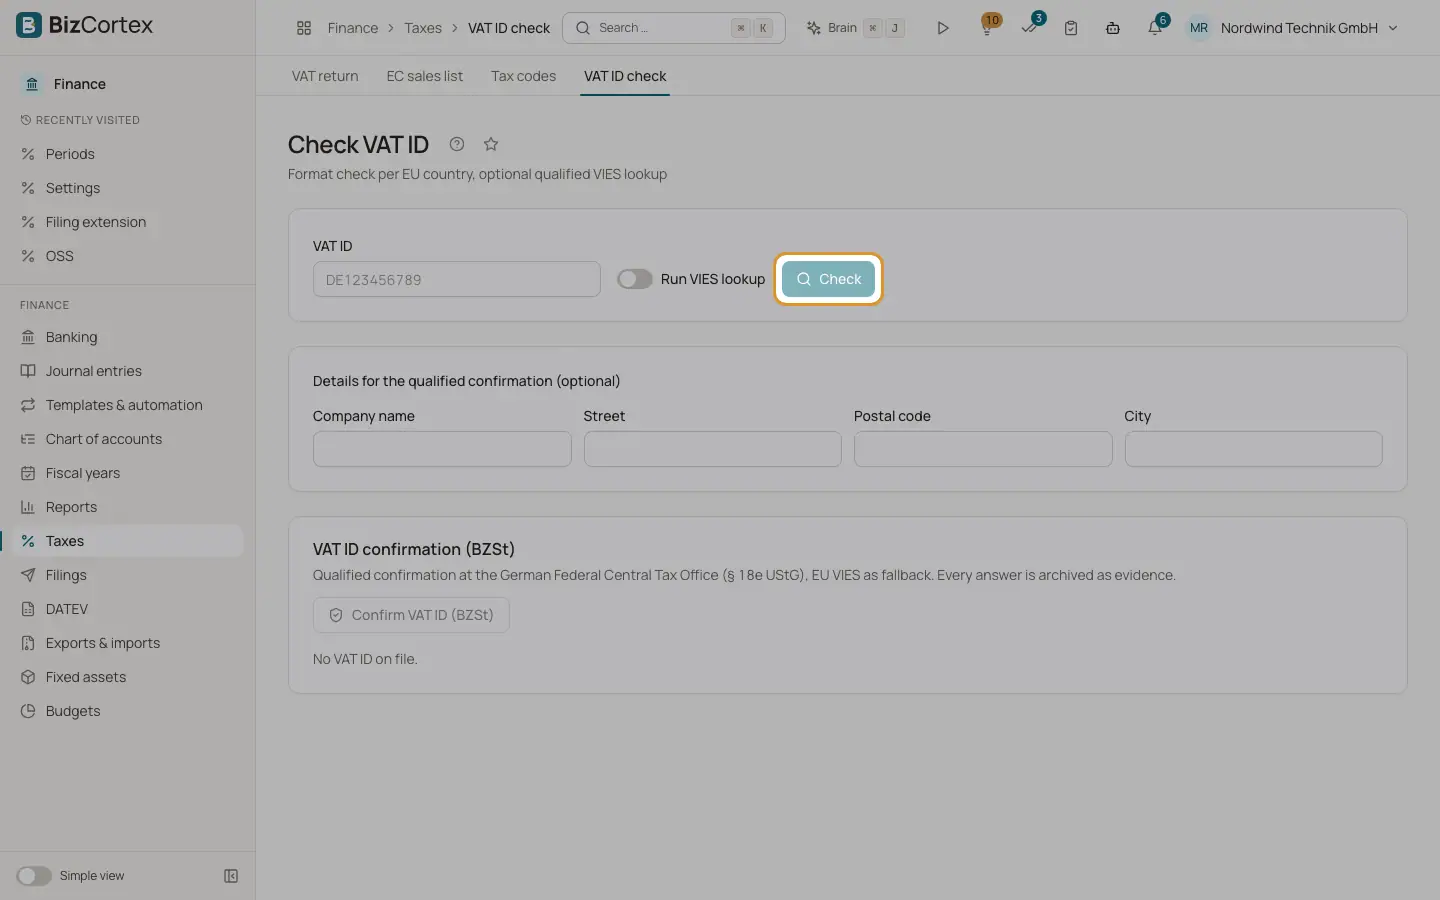Go to Taxes in breadcrumb

(423, 28)
